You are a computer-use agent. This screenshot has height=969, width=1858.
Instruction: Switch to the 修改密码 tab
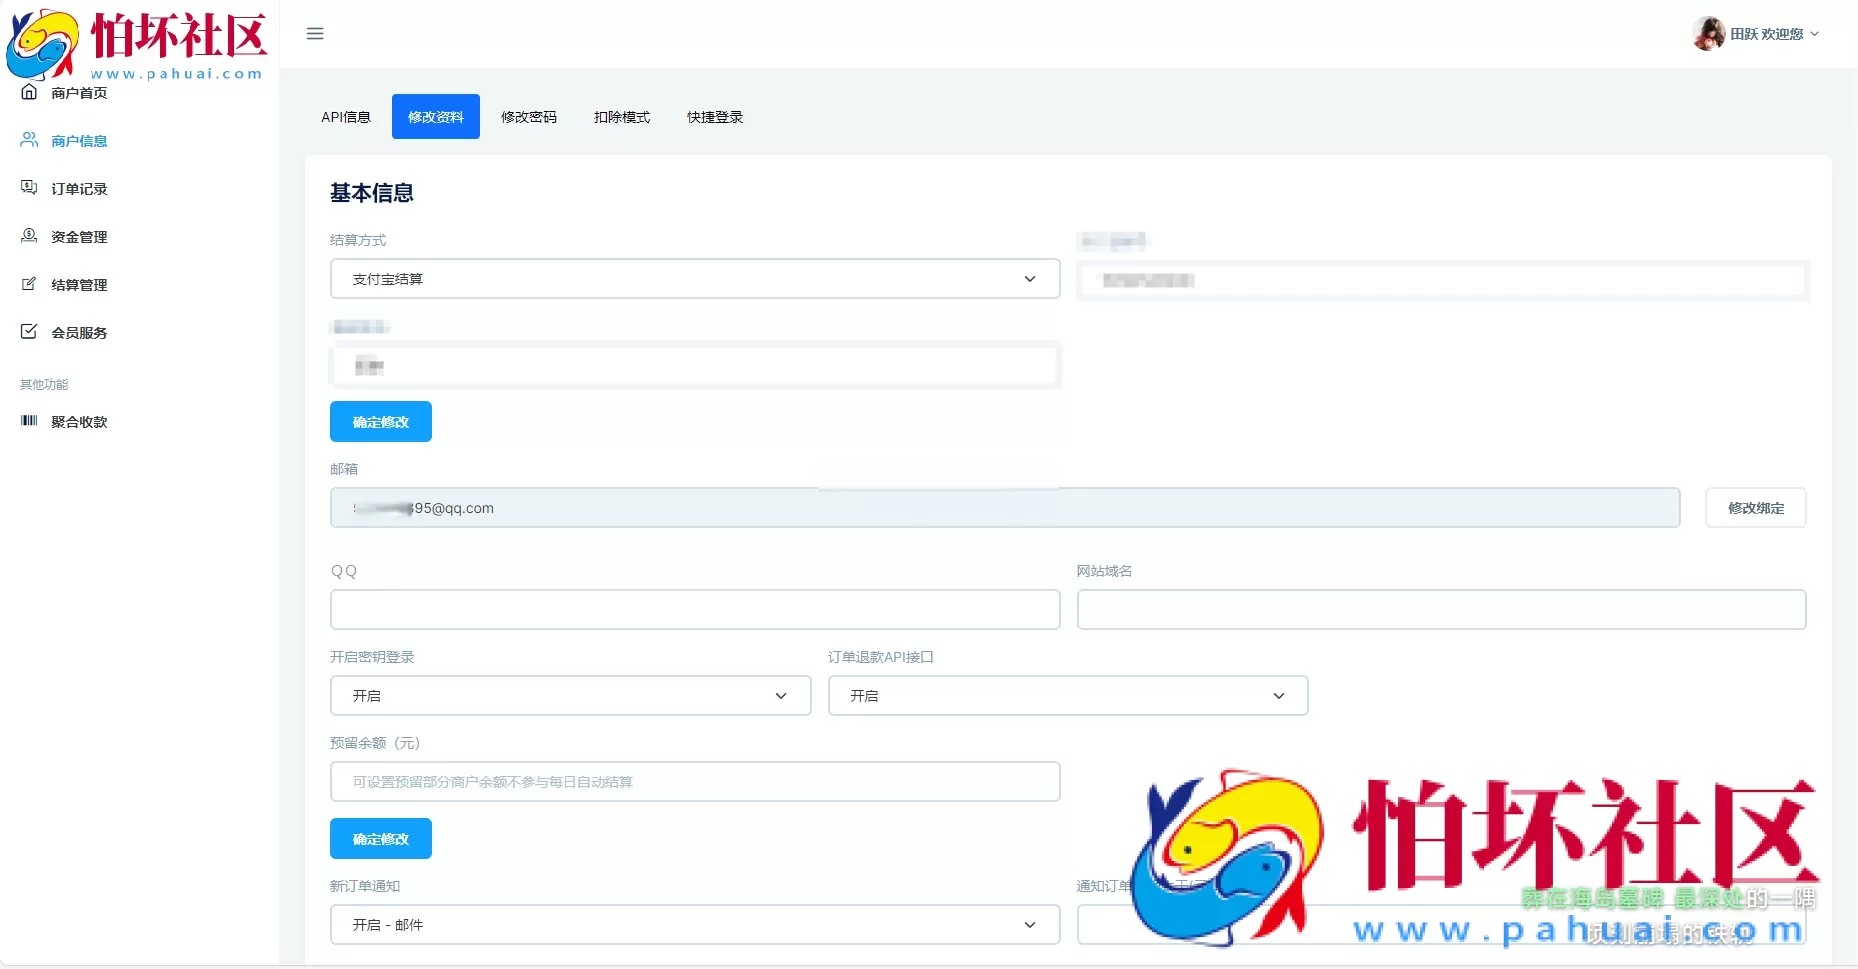[529, 117]
